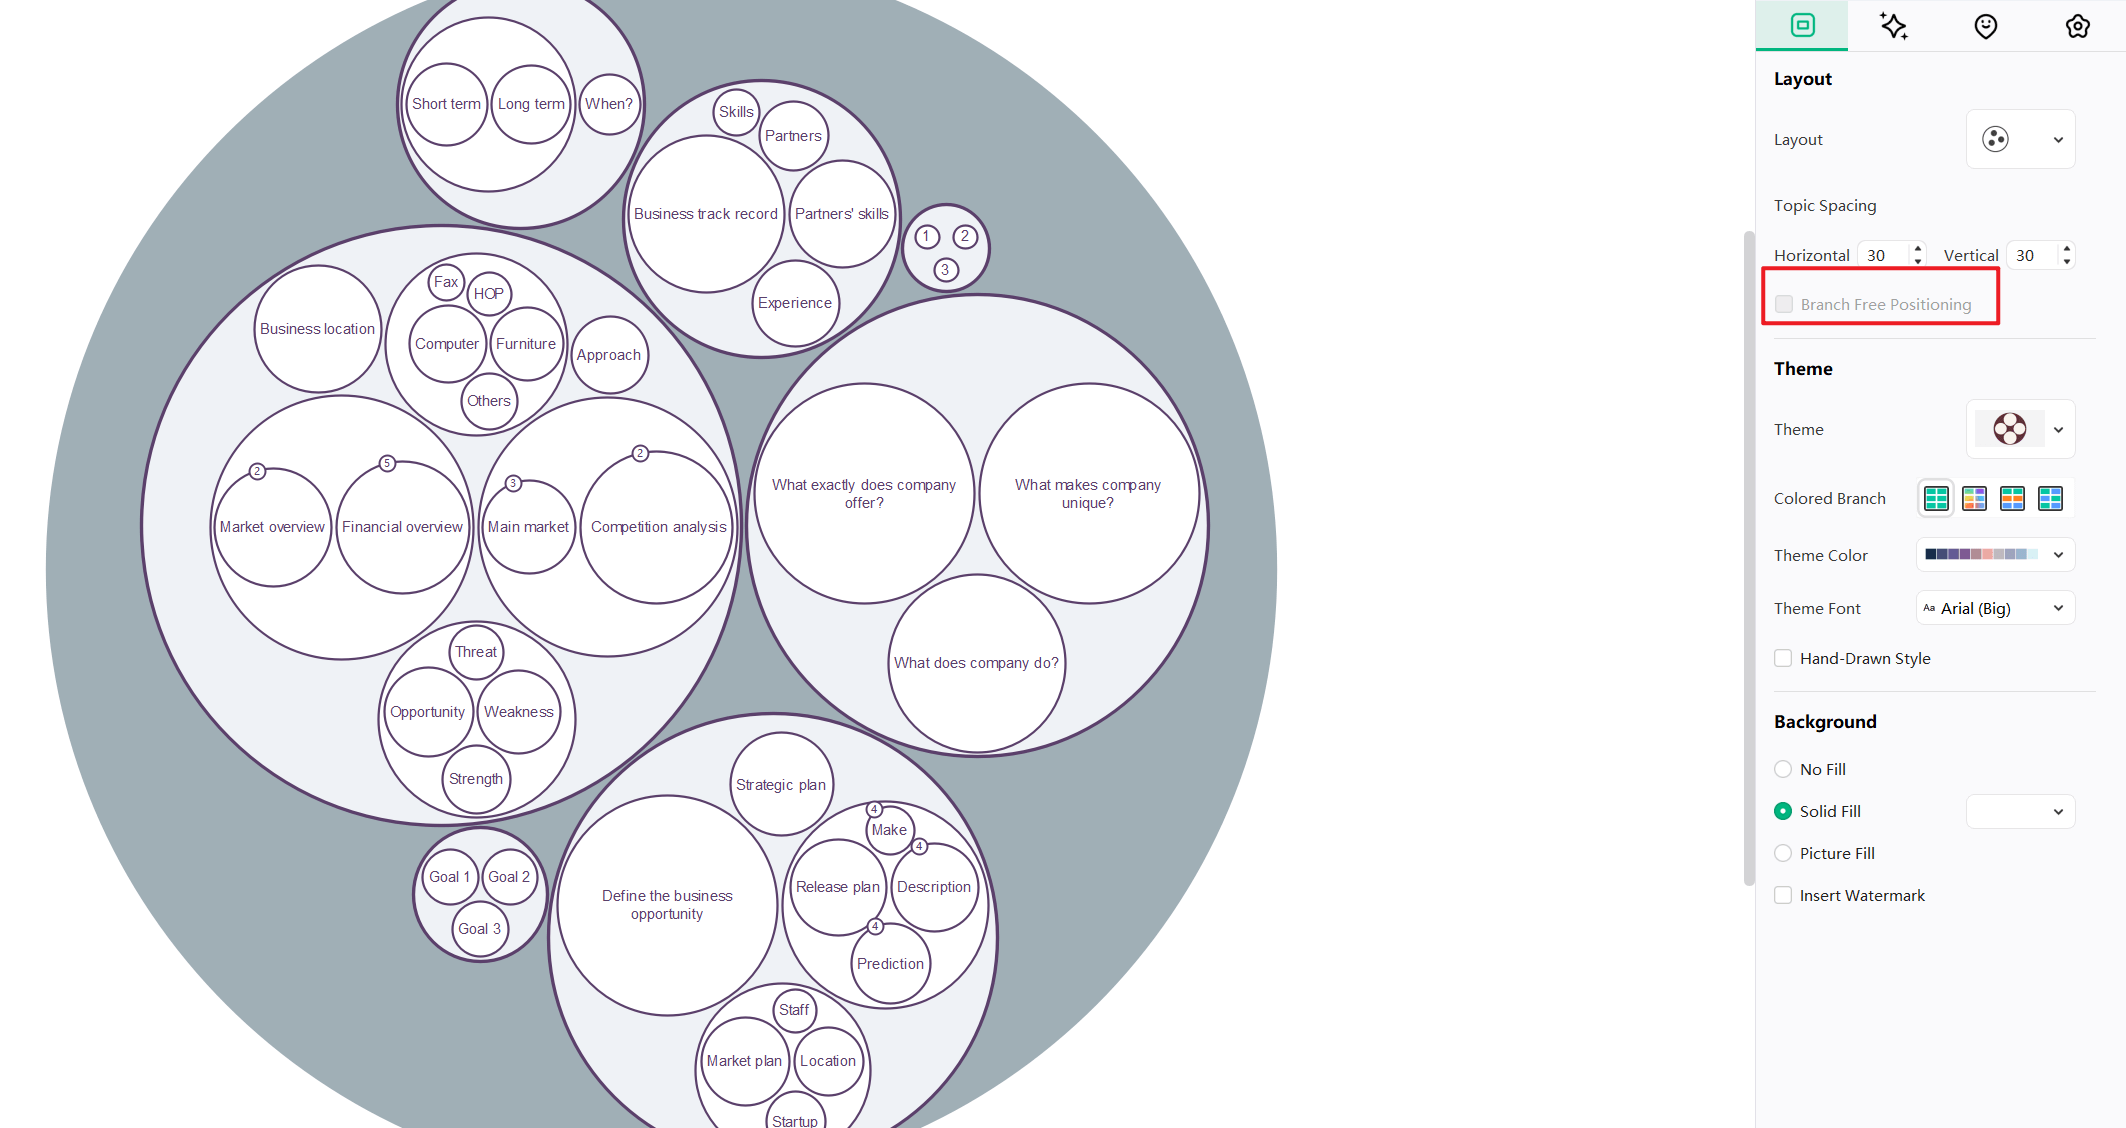Select Picture Fill background option
Image resolution: width=2126 pixels, height=1128 pixels.
tap(1783, 852)
